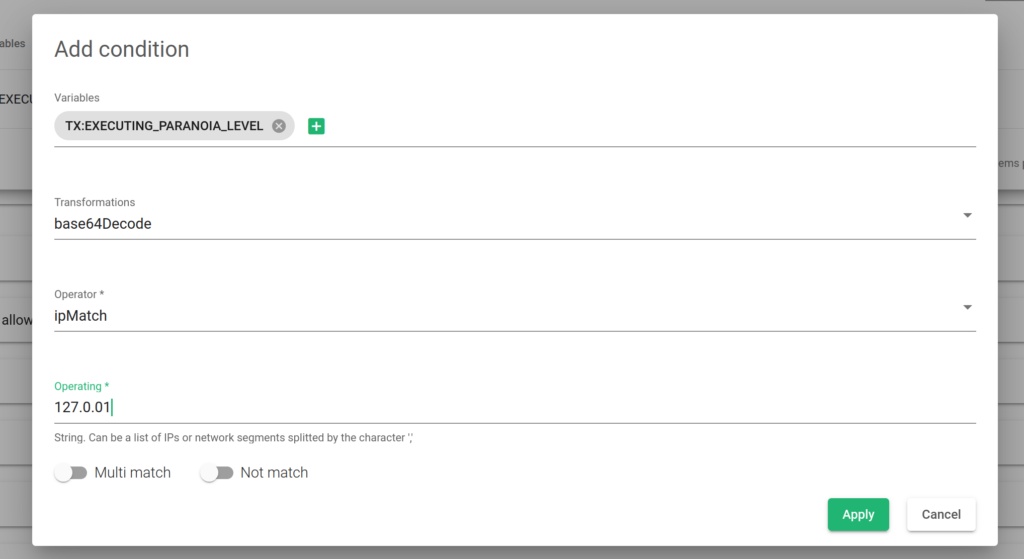Click the green Operating field label
1024x559 pixels.
coord(82,386)
